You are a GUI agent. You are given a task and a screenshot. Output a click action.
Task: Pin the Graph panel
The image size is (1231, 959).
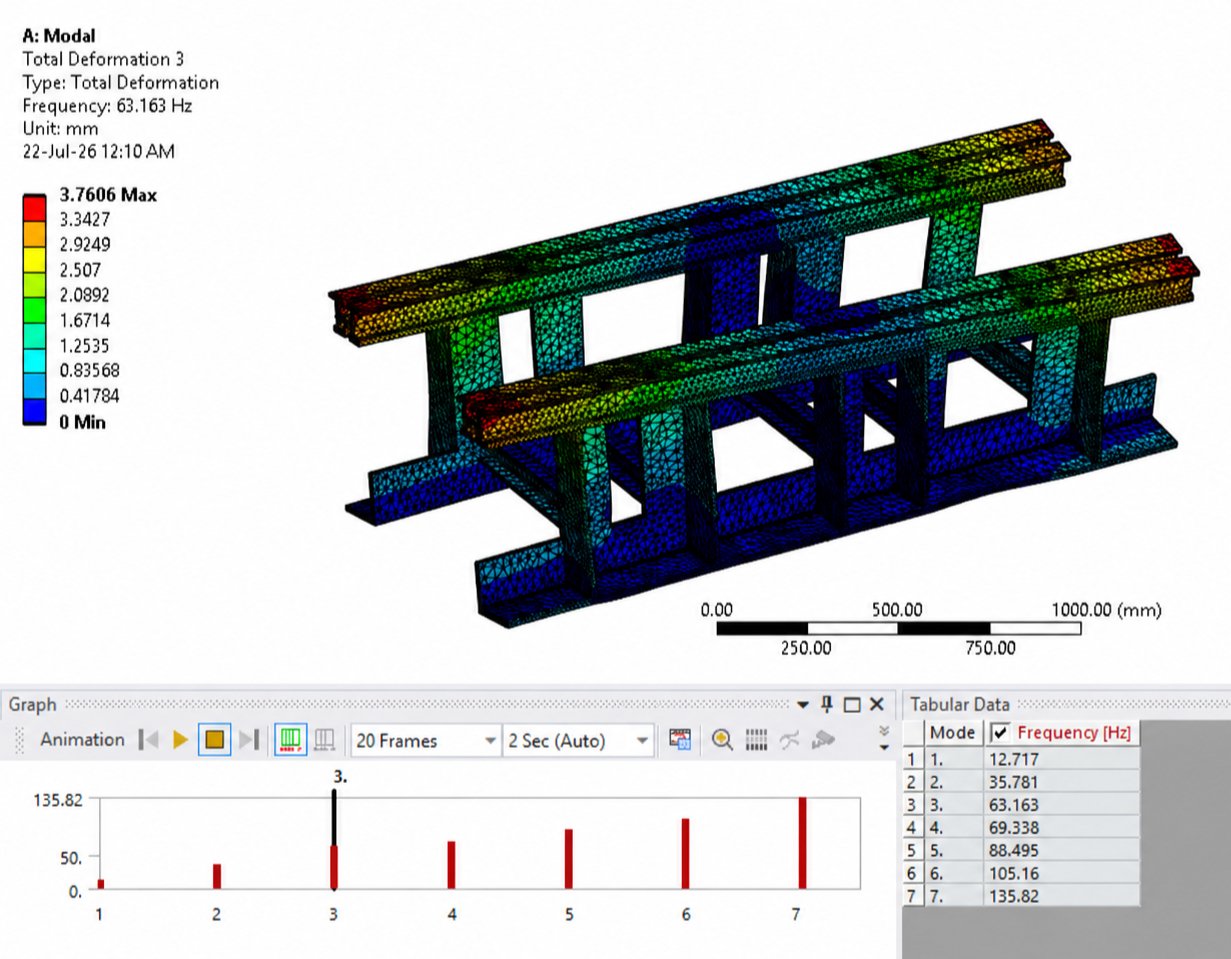click(827, 704)
